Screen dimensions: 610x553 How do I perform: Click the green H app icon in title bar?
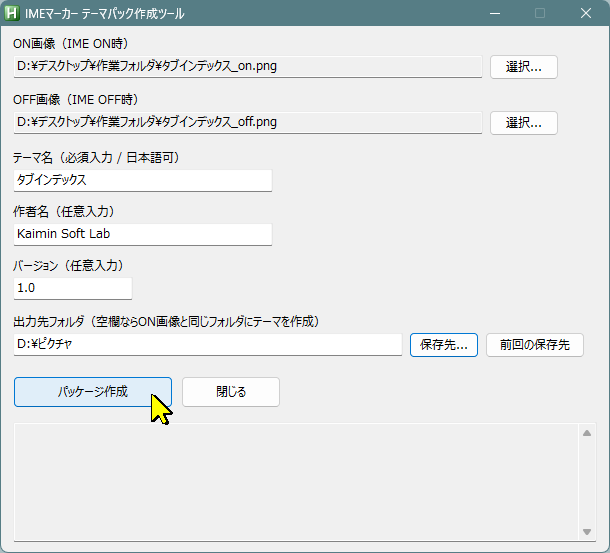click(x=12, y=13)
